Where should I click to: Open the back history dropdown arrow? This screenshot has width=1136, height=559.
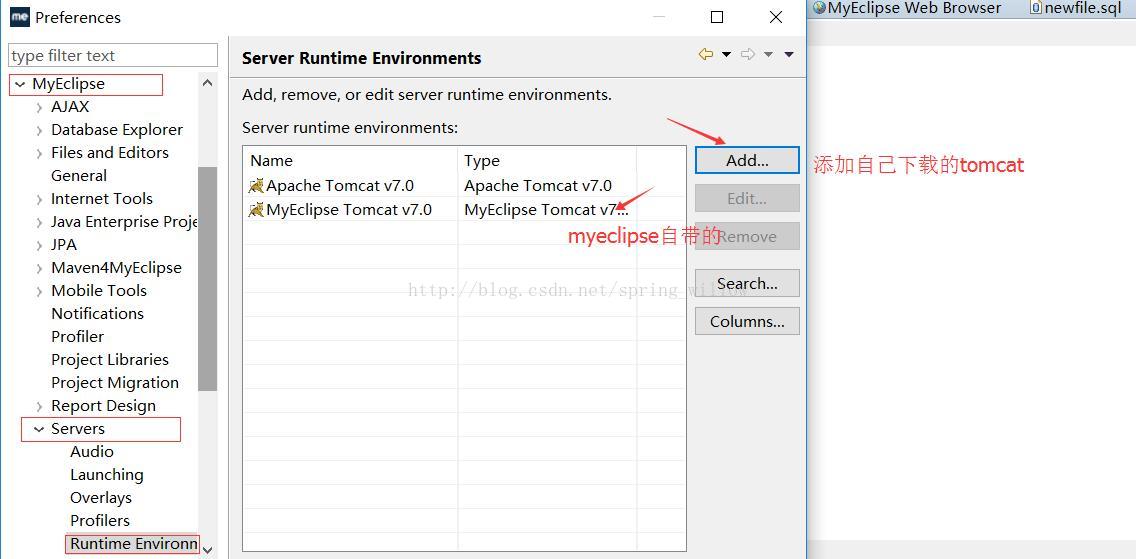[726, 54]
